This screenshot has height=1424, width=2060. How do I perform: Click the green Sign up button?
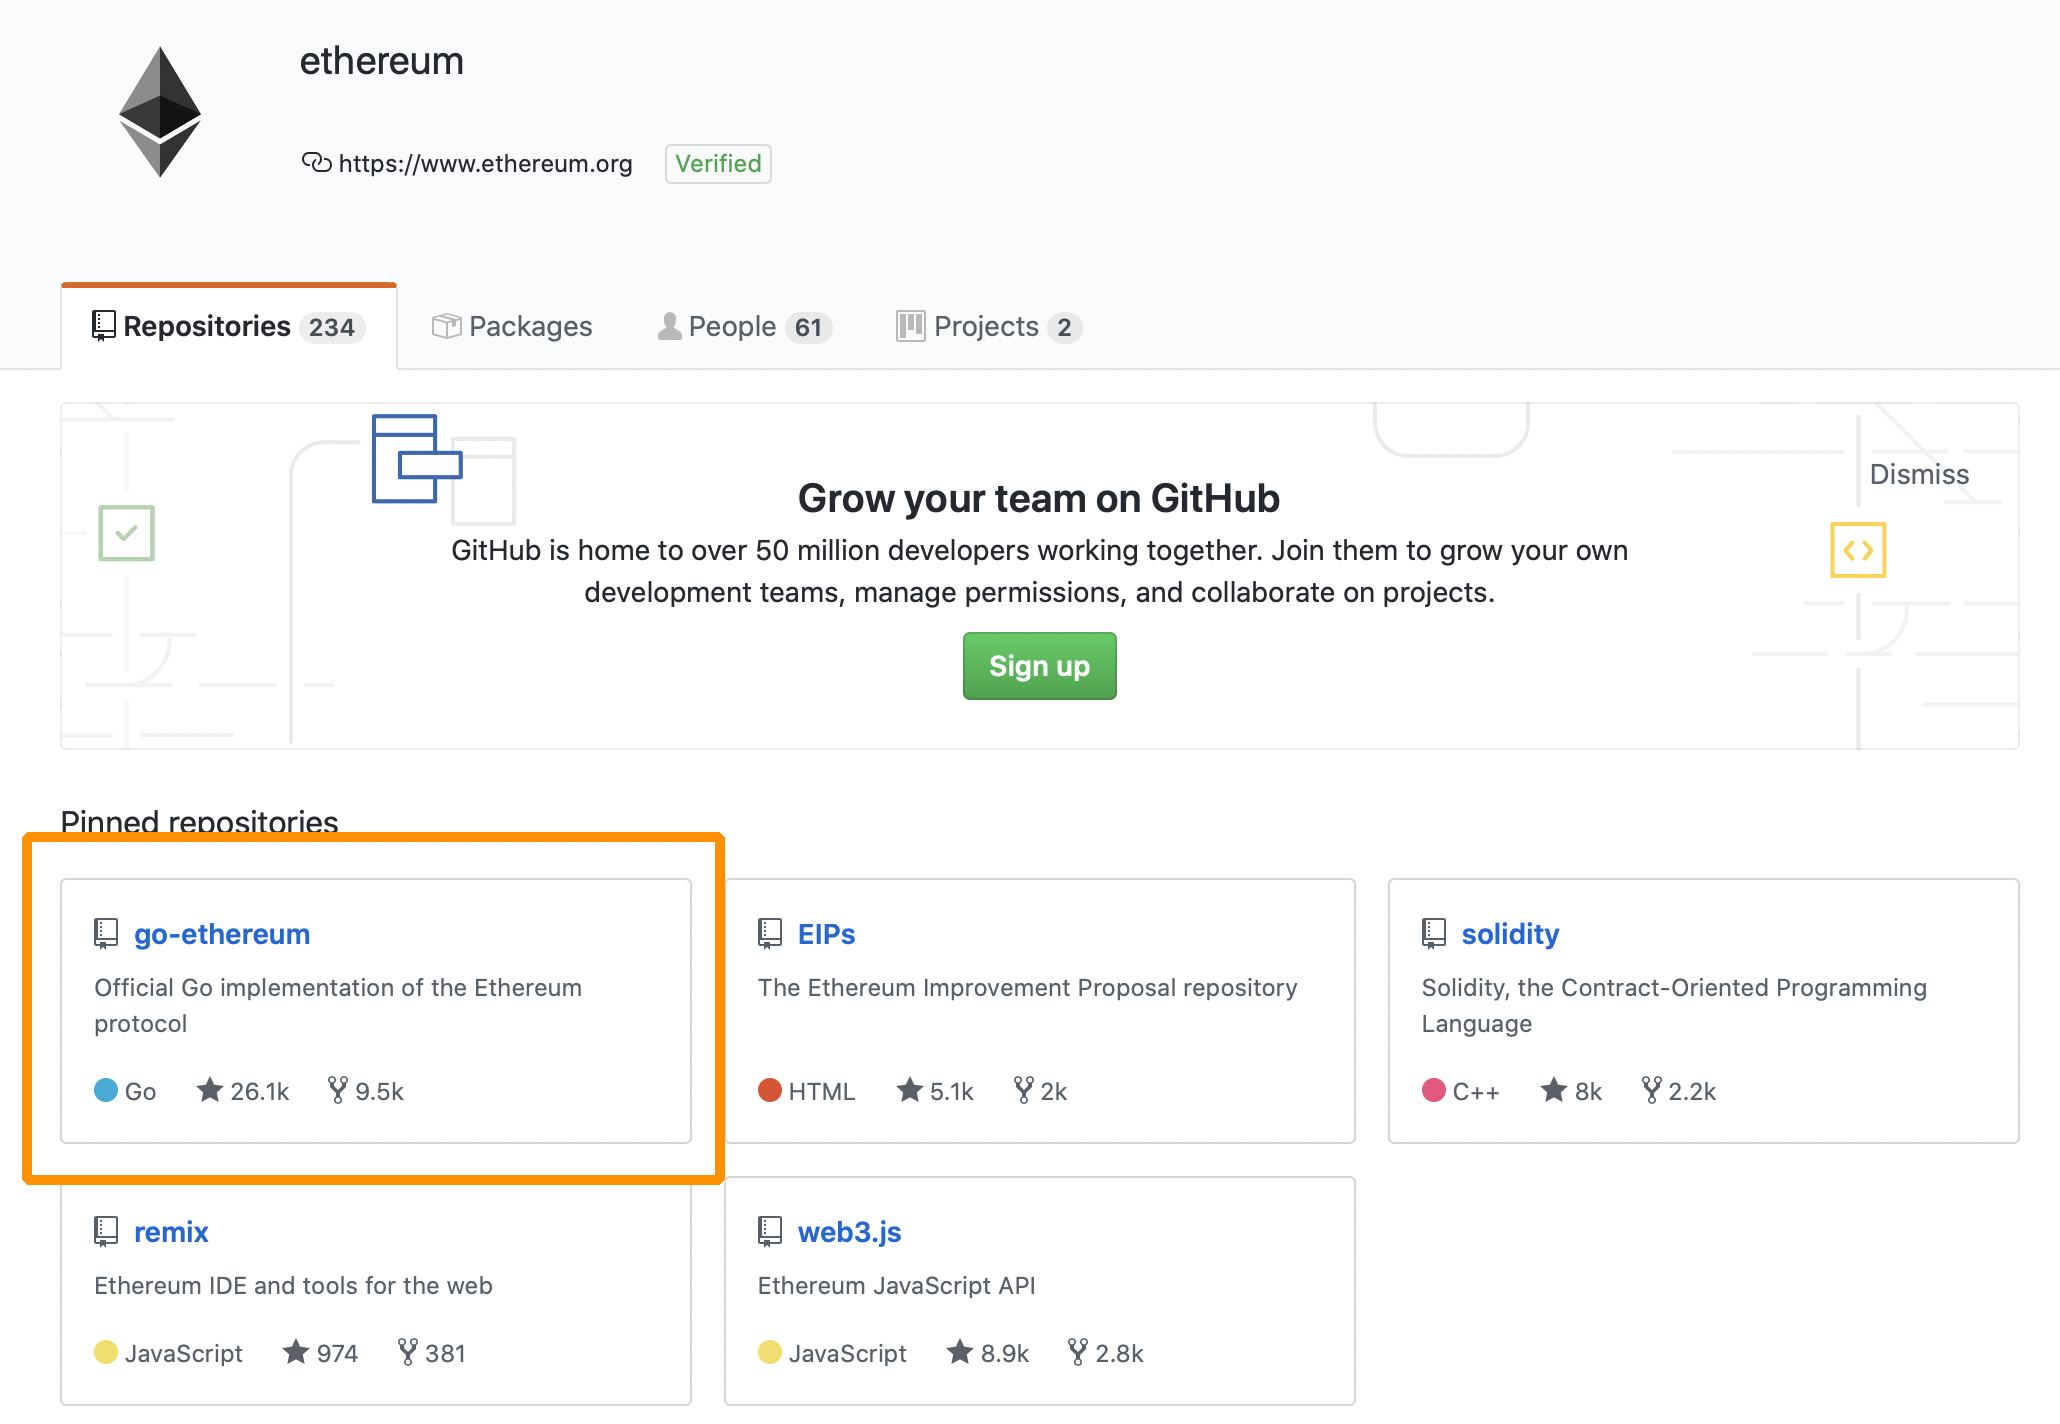tap(1039, 666)
